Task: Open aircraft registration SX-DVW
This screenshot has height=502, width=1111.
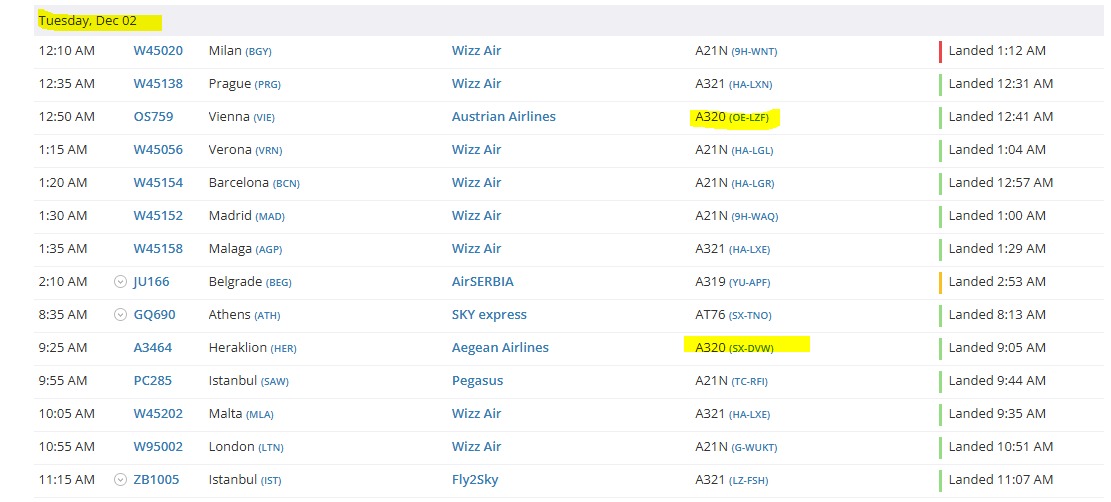Action: pos(753,349)
